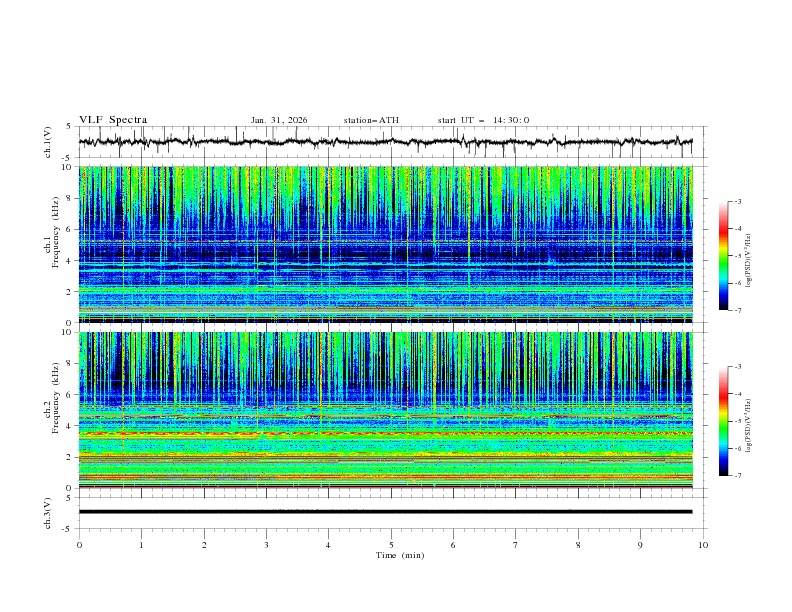The image size is (792, 612).
Task: Click the ch.1(V) waveform axis label
Action: 48,142
